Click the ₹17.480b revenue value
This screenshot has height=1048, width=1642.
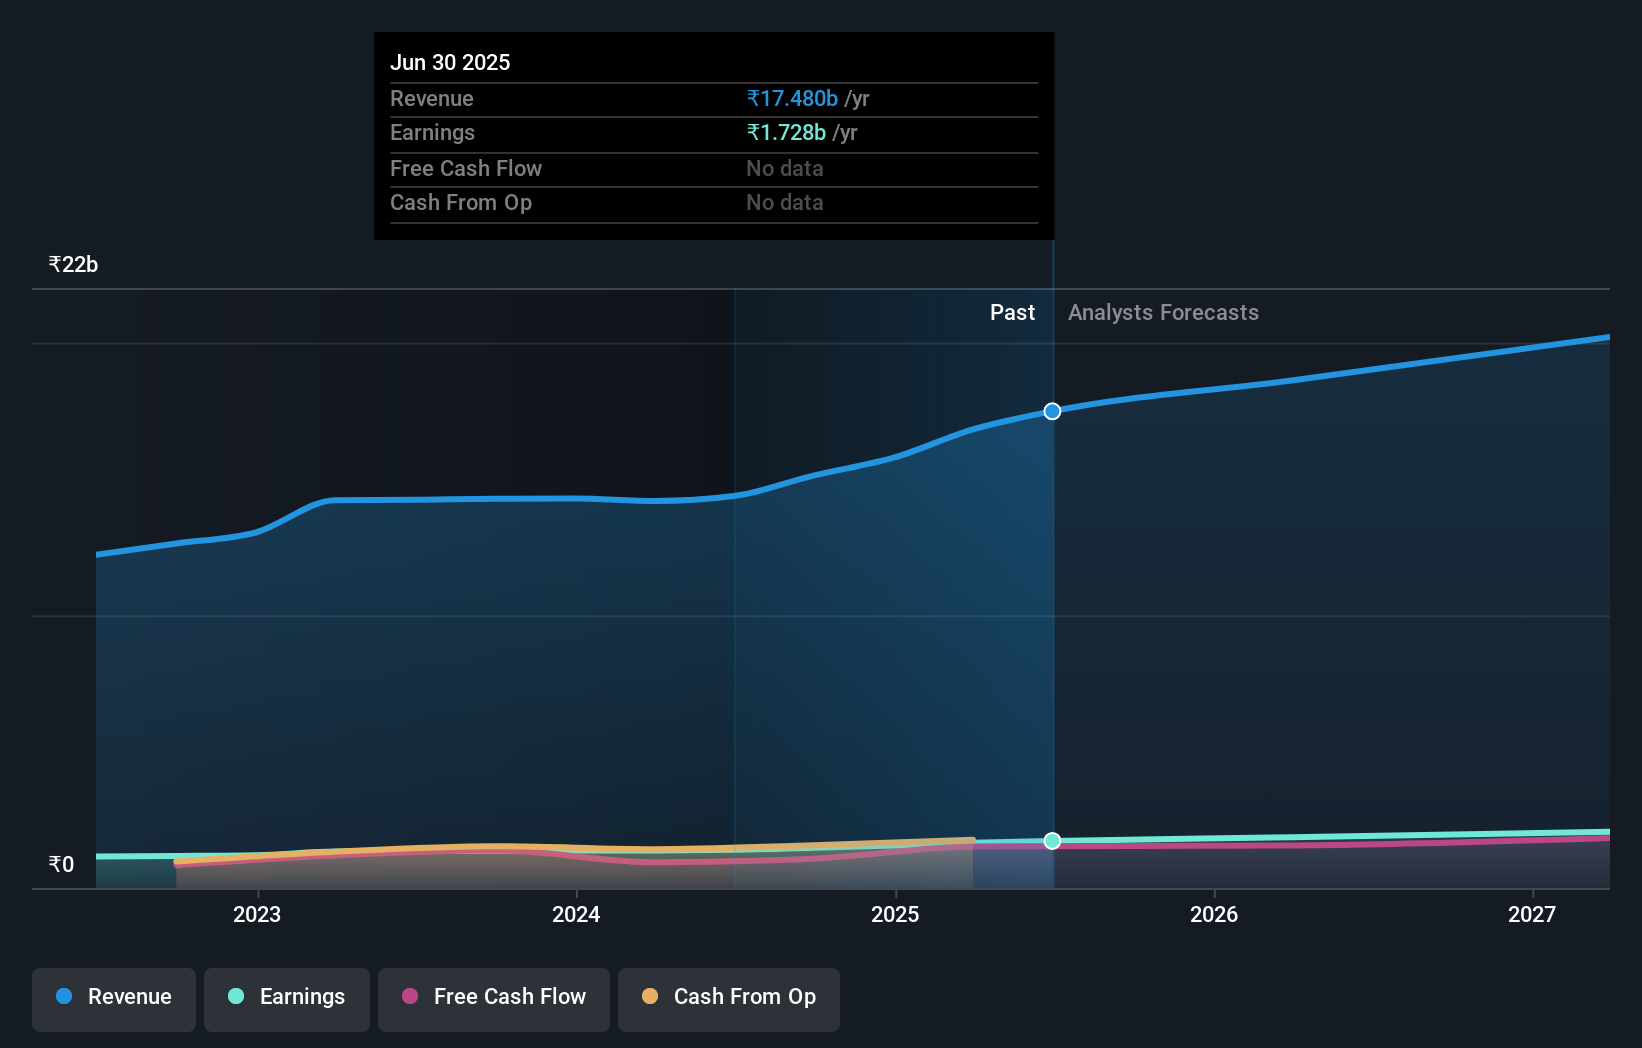[x=792, y=98]
